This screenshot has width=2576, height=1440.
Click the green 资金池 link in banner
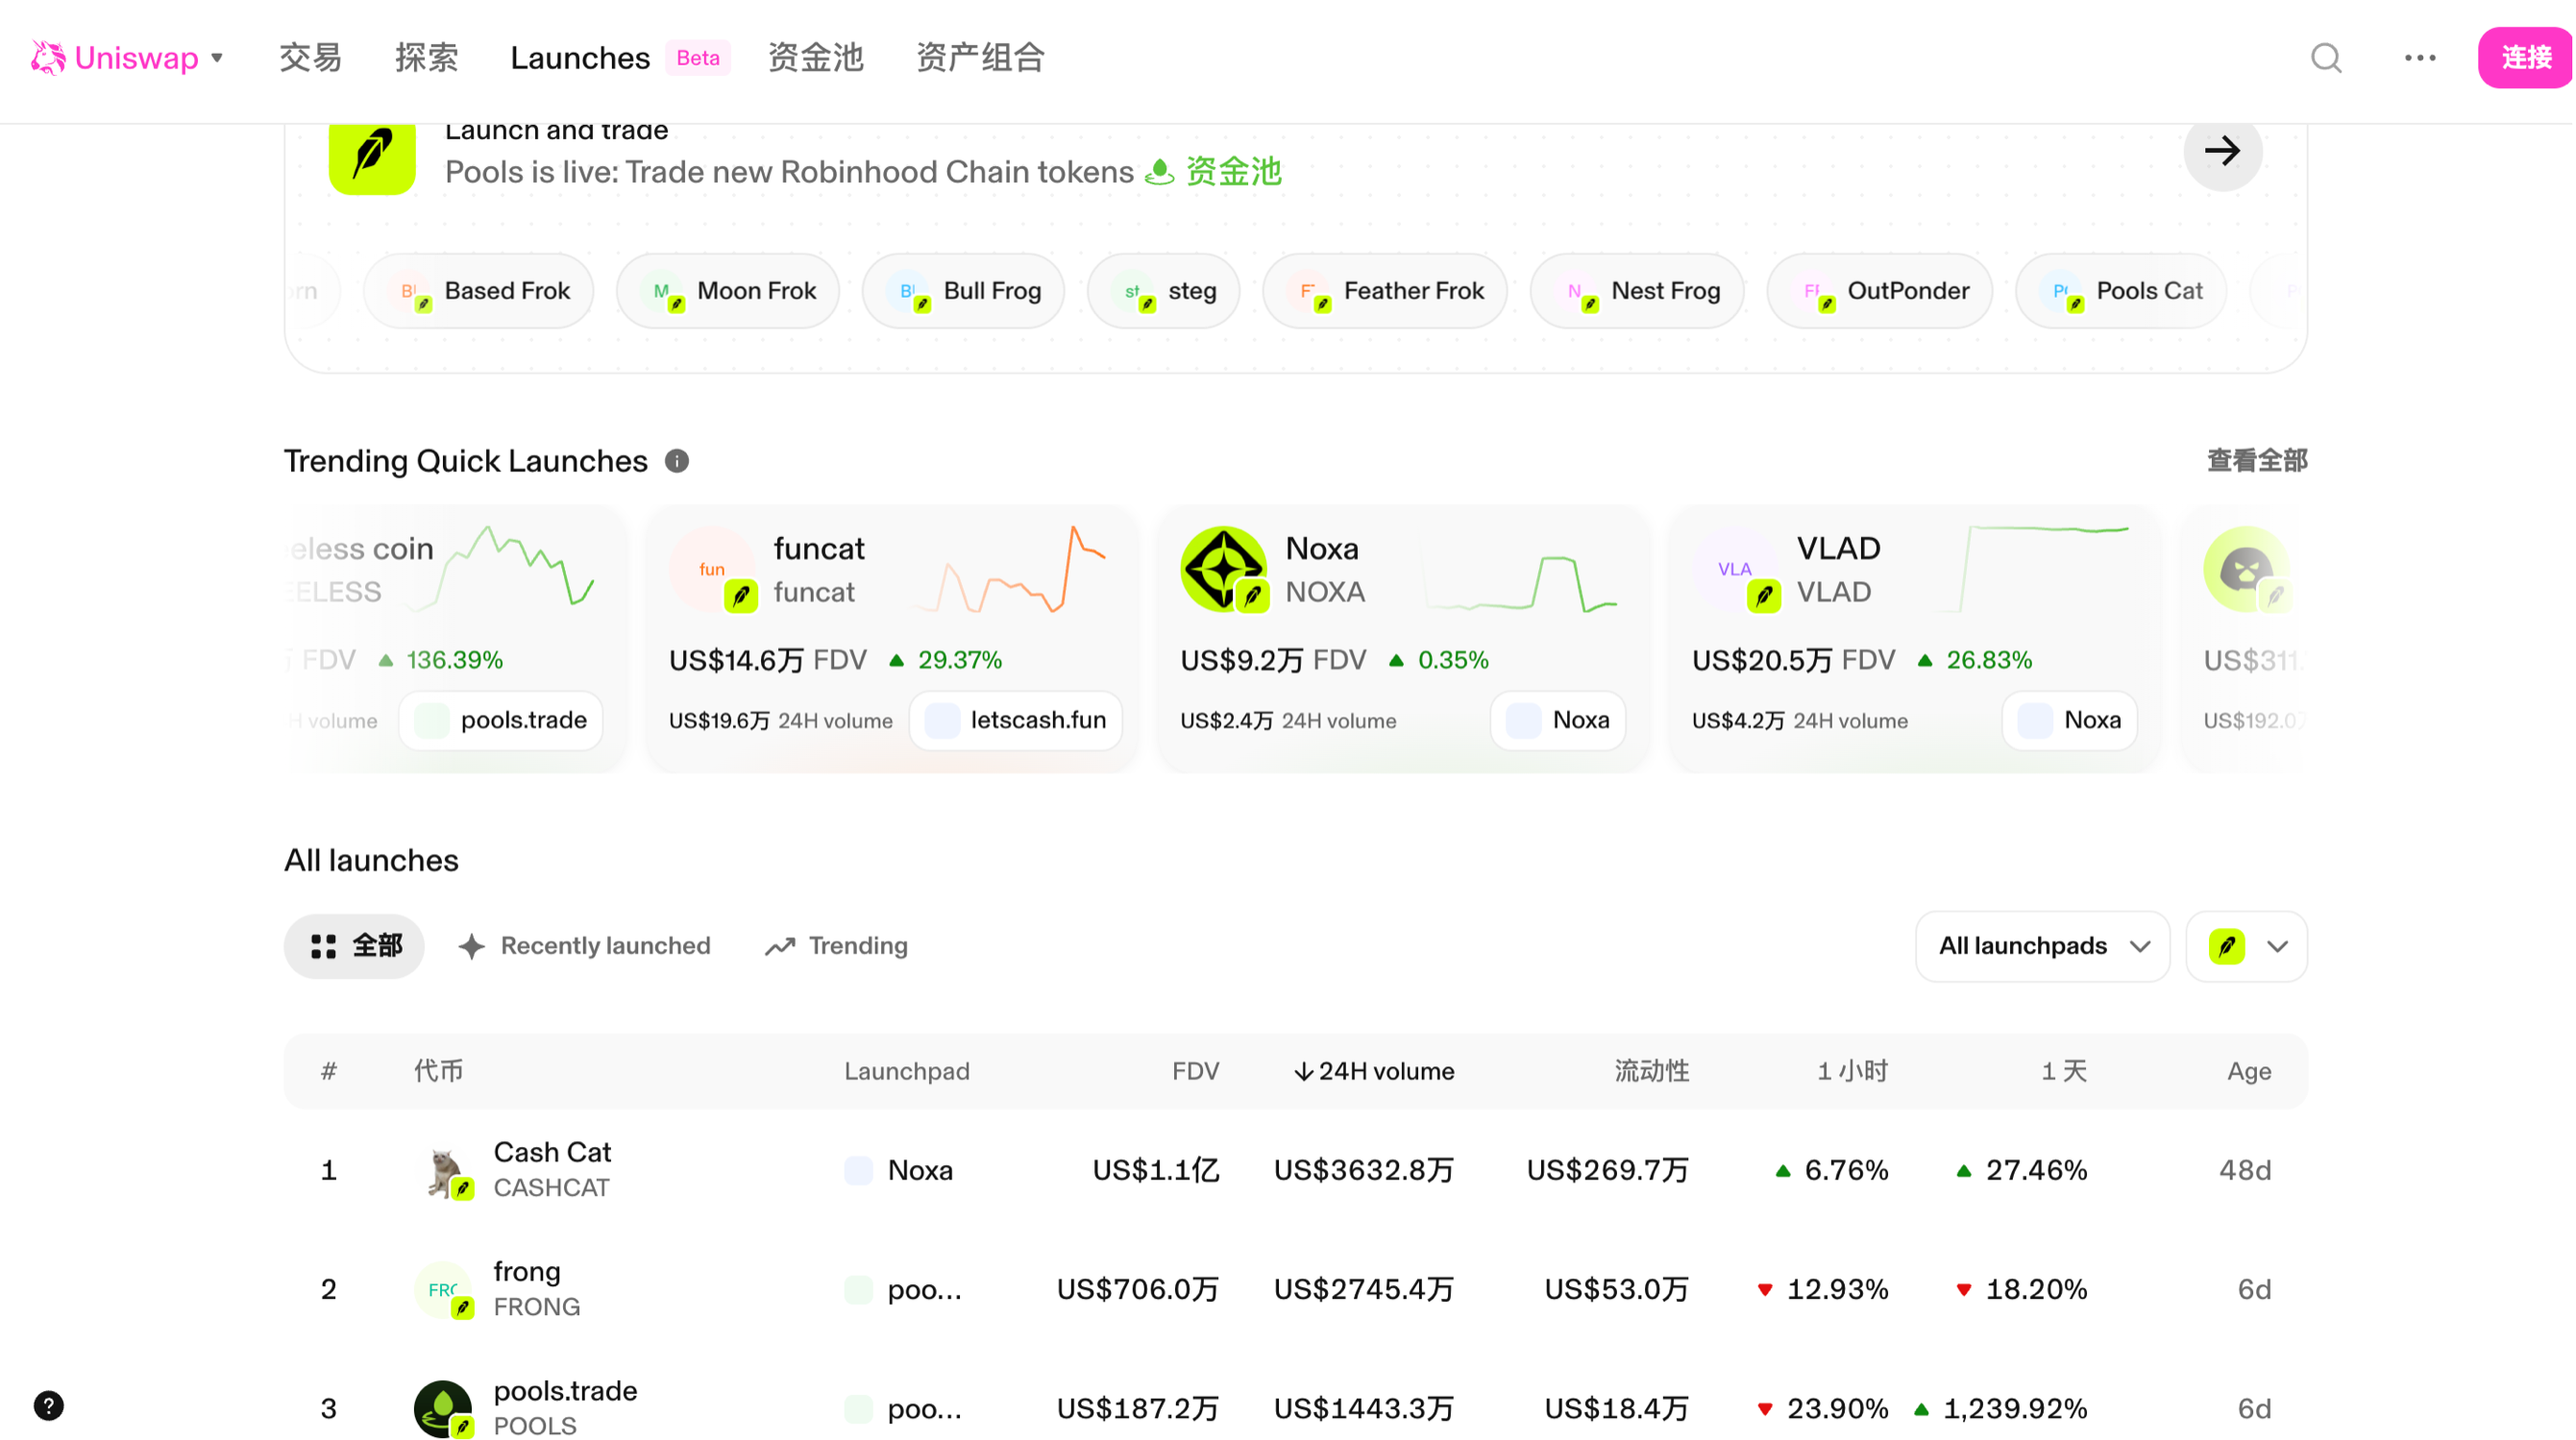pos(1235,172)
